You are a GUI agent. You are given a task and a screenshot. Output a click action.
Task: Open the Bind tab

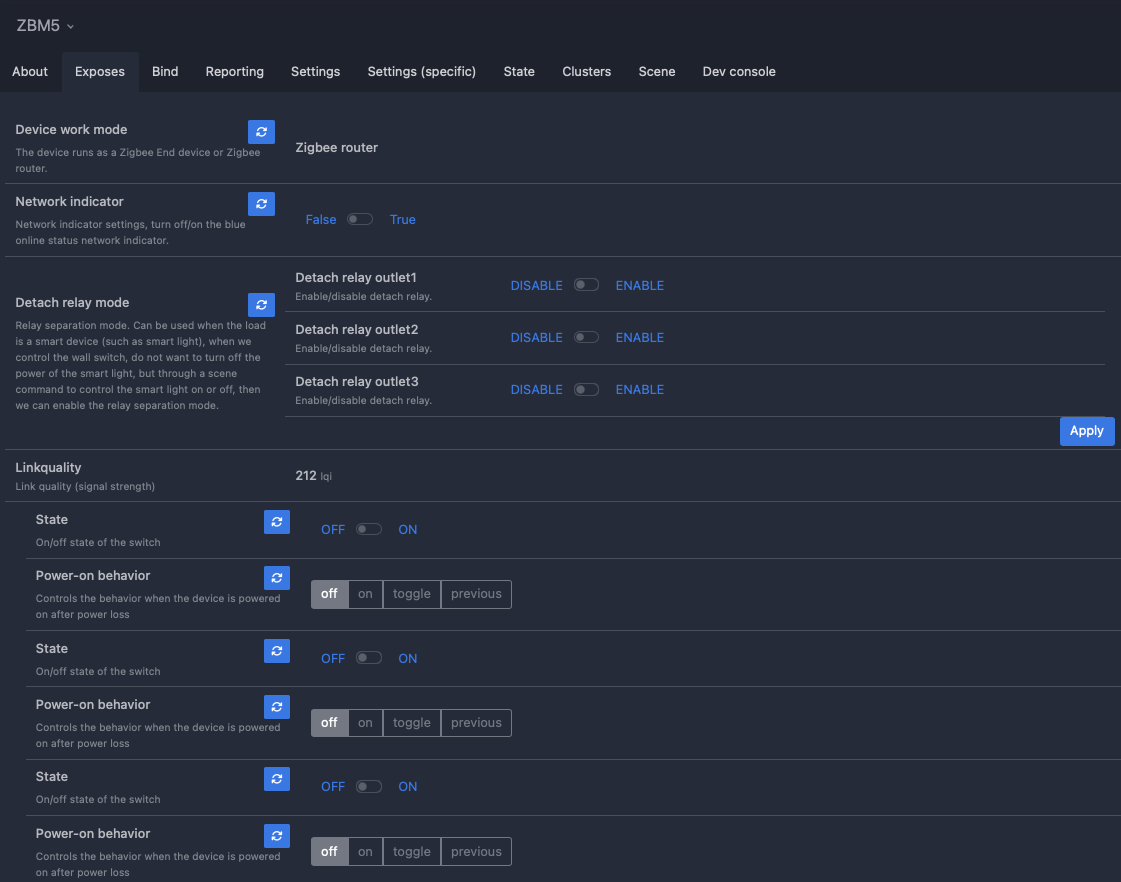point(165,71)
